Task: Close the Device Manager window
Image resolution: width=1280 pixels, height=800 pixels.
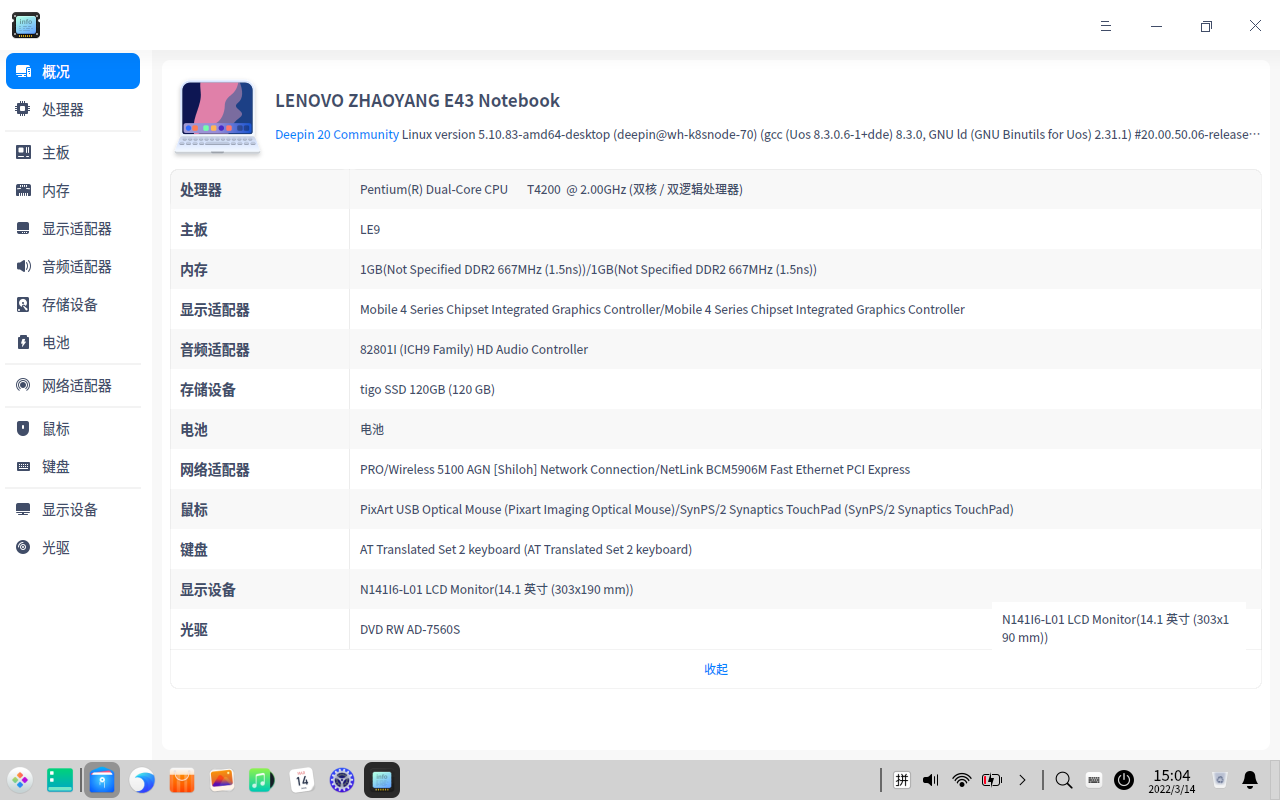Action: click(x=1255, y=26)
